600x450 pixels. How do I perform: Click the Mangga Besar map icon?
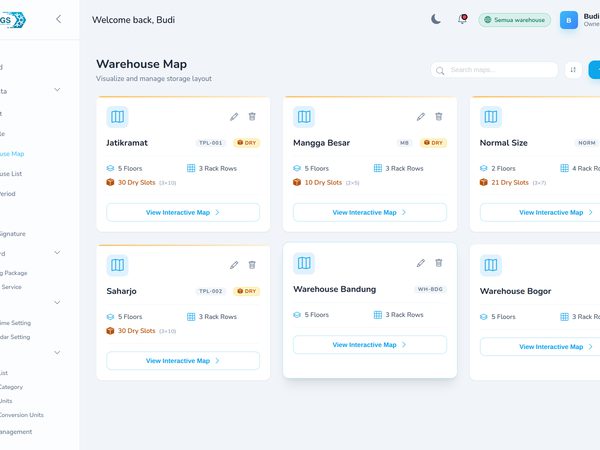coord(304,117)
